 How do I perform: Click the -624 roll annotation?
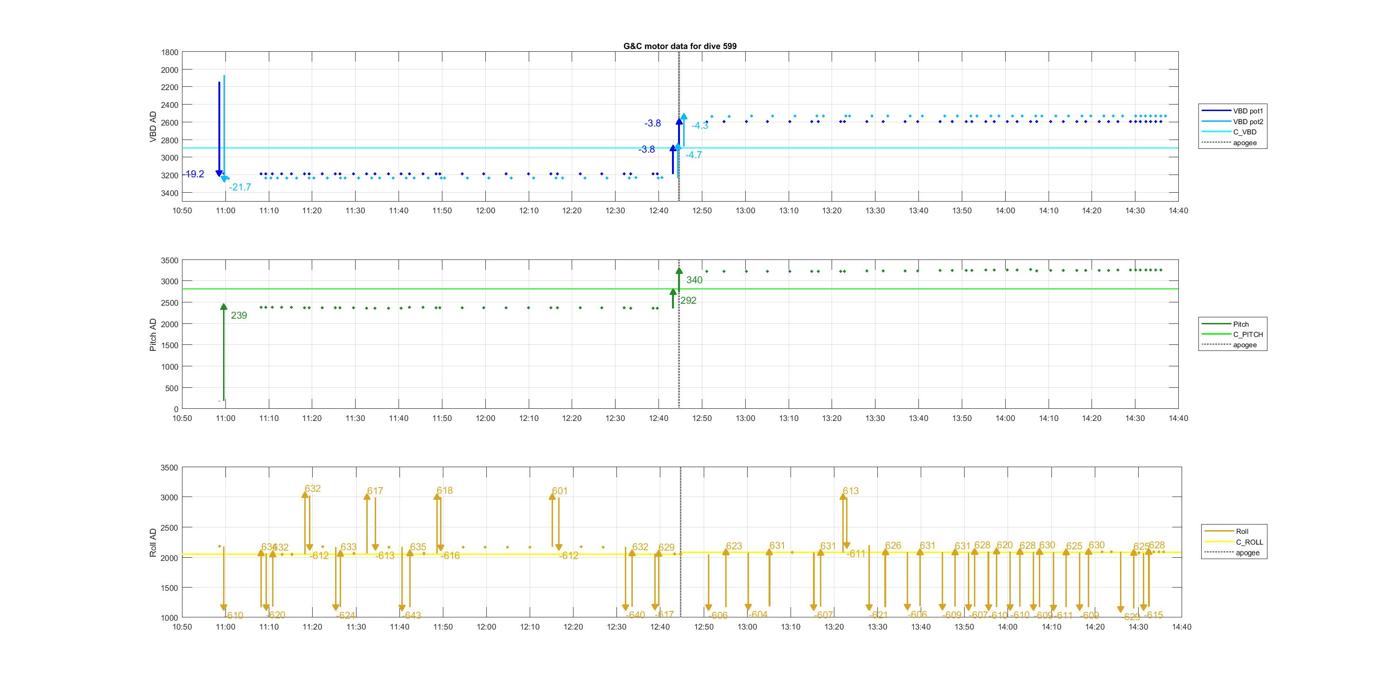[x=346, y=615]
